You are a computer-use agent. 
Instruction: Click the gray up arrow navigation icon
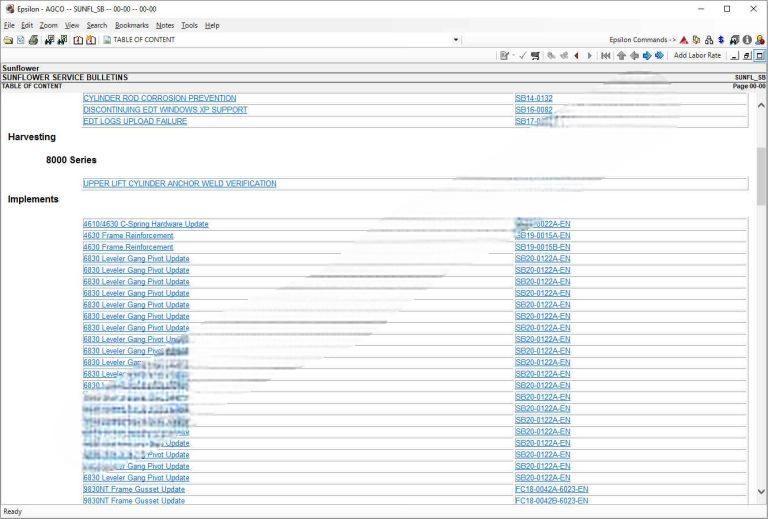(622, 56)
